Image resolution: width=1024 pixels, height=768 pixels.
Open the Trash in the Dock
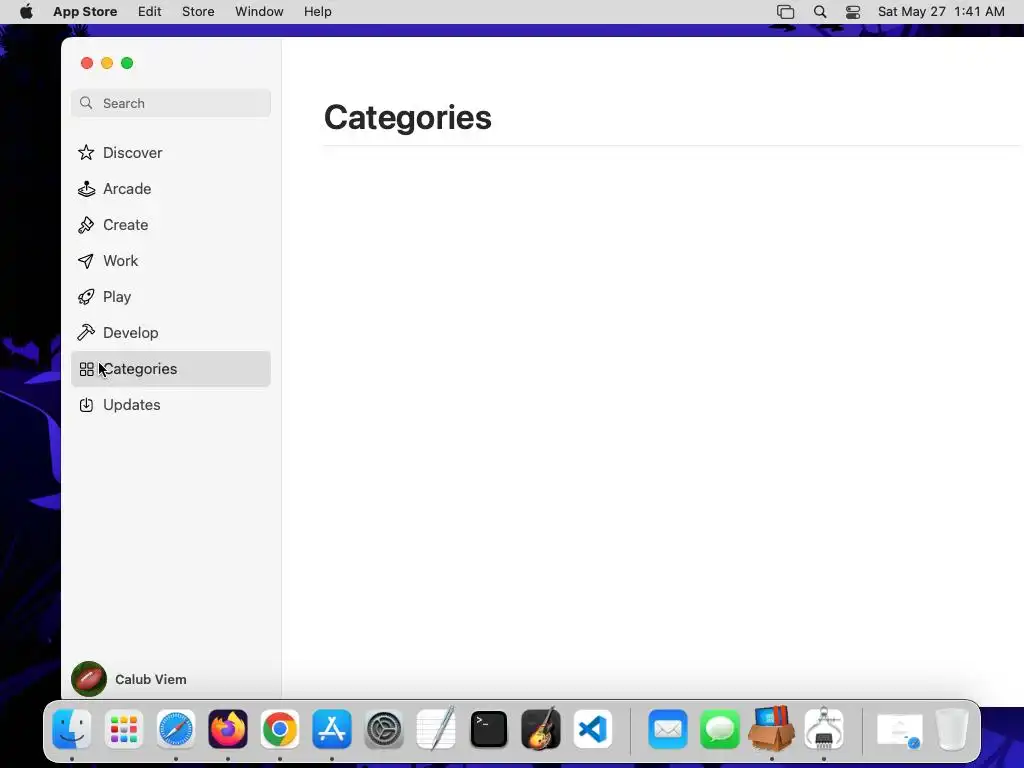[952, 729]
